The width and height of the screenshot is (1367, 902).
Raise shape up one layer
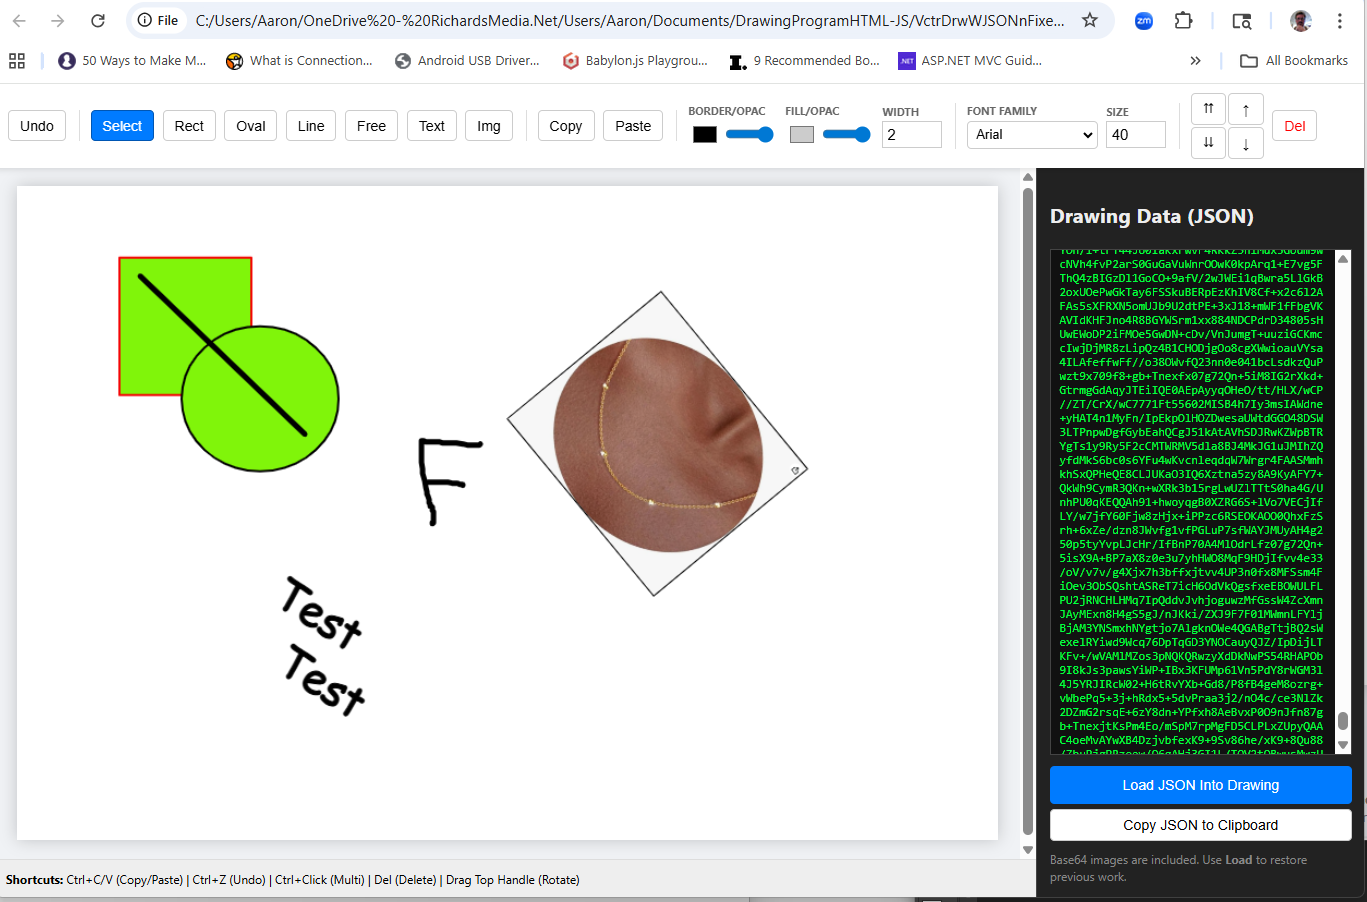(x=1245, y=109)
